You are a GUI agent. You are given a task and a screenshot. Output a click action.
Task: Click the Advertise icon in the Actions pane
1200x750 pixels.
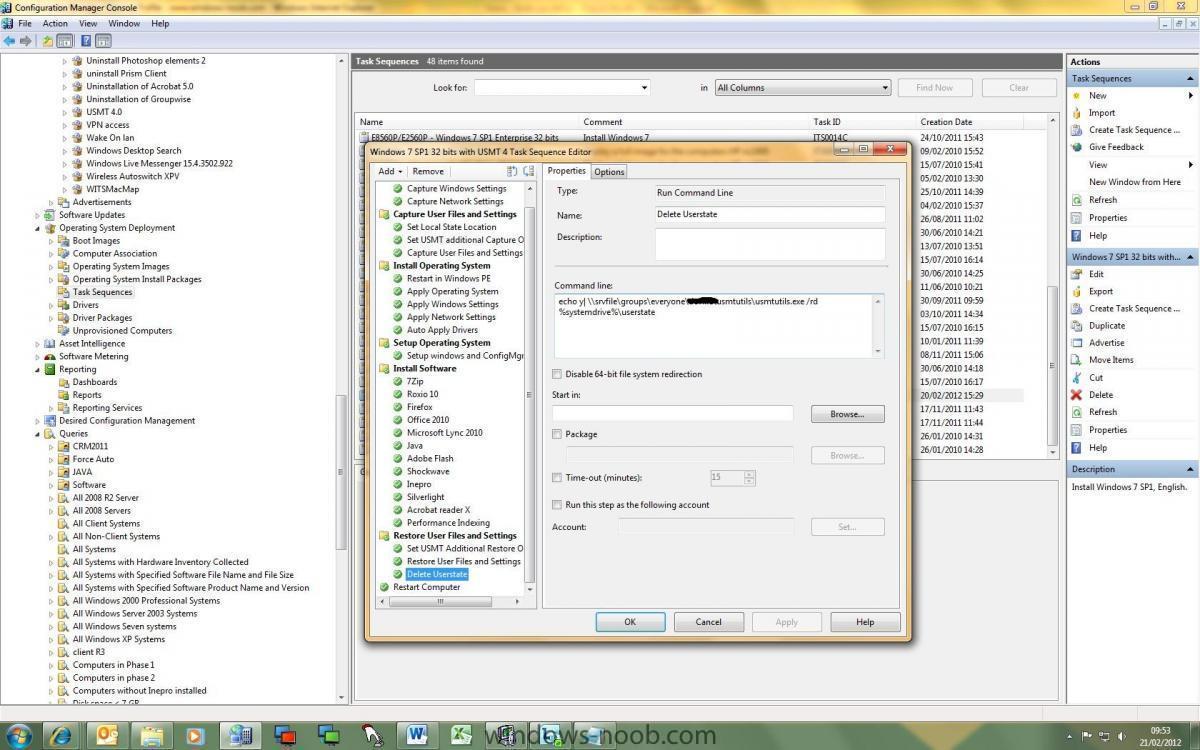tap(1076, 343)
